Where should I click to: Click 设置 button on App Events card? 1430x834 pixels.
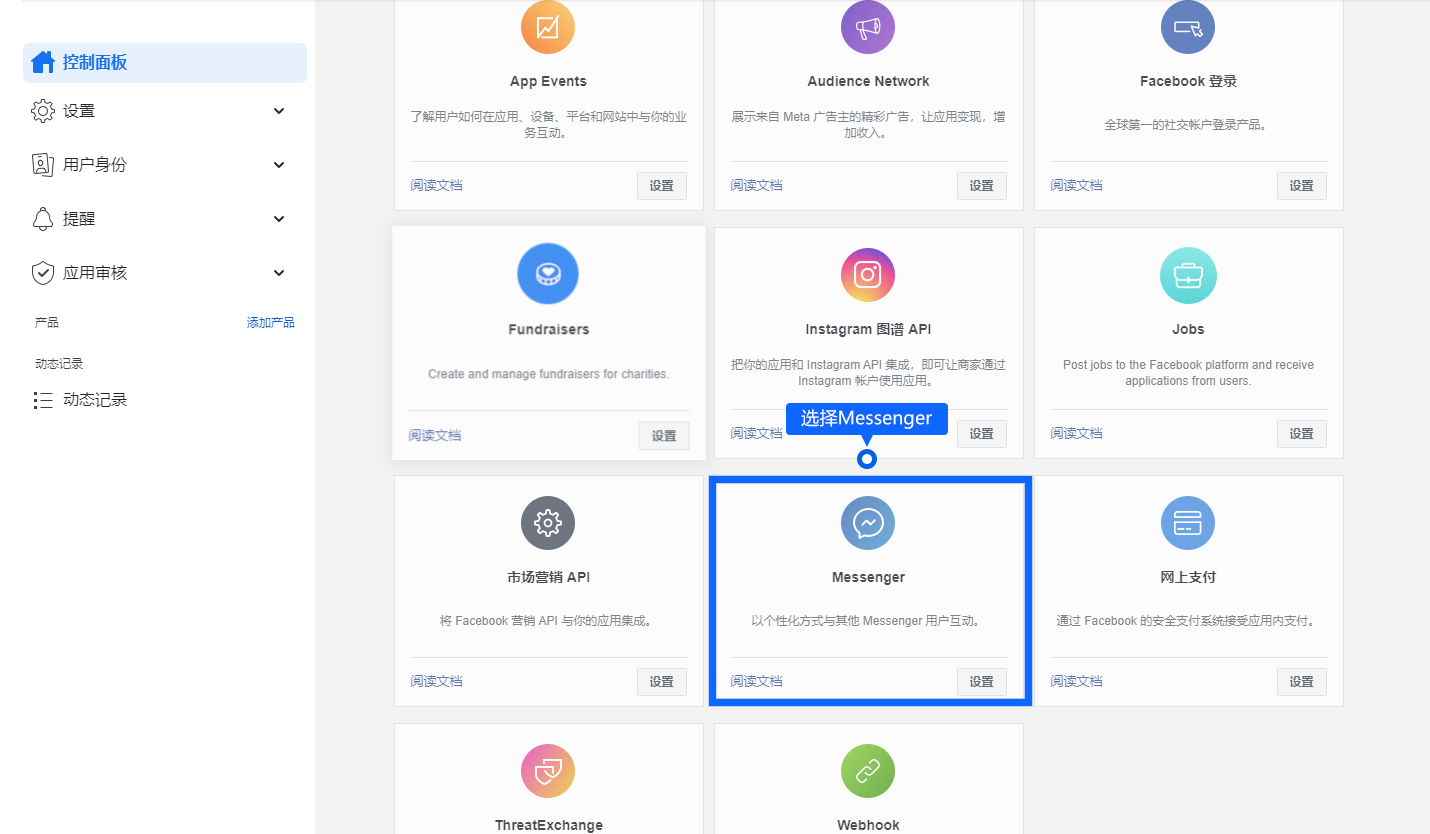tap(662, 186)
